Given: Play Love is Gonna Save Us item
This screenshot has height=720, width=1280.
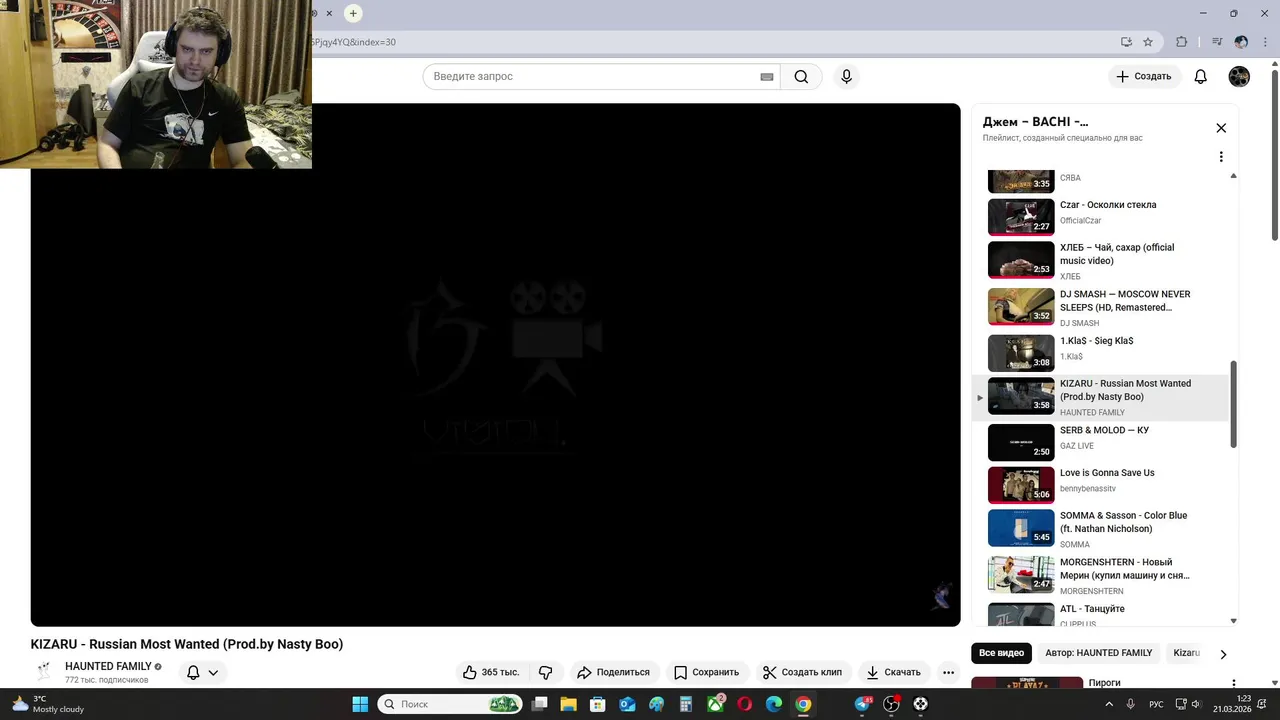Looking at the screenshot, I should point(1100,485).
